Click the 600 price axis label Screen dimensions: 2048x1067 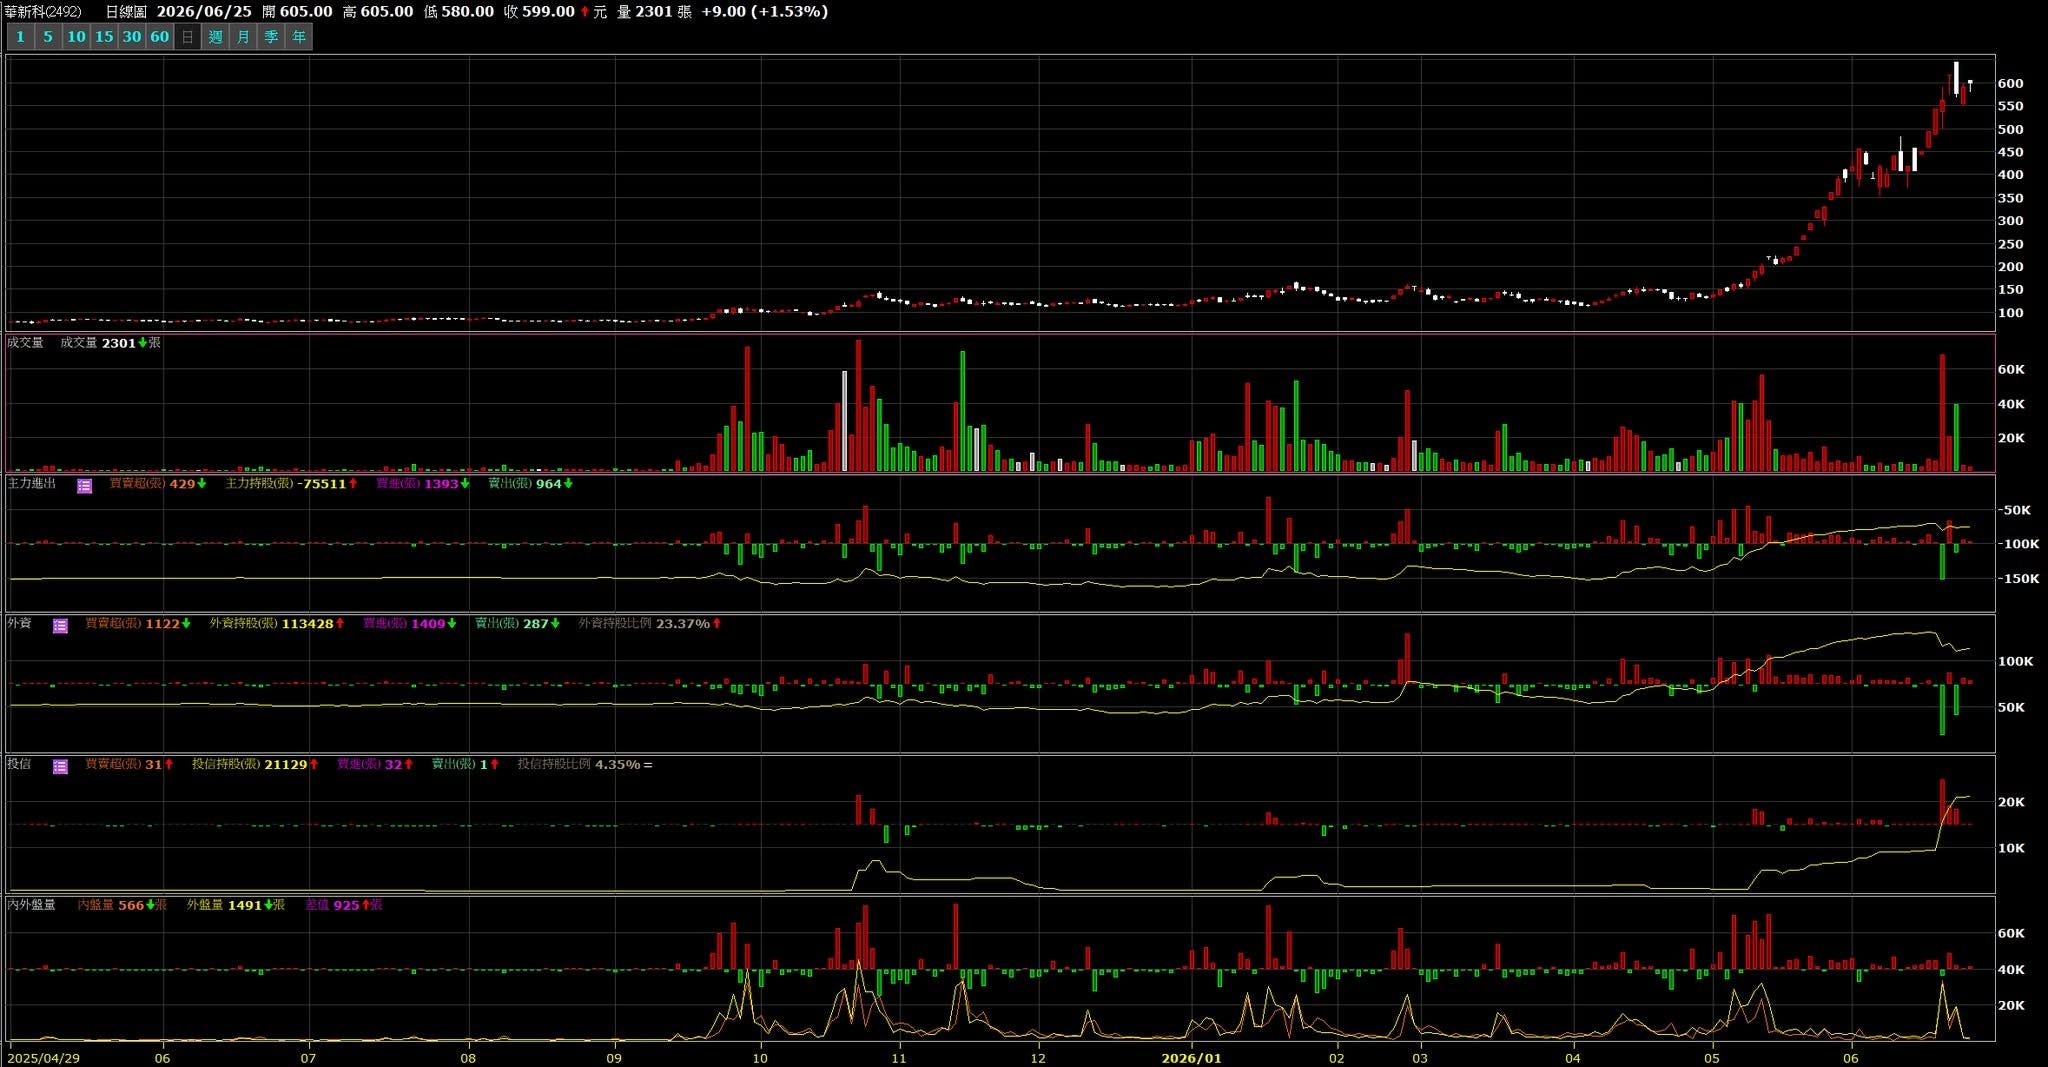point(2010,84)
